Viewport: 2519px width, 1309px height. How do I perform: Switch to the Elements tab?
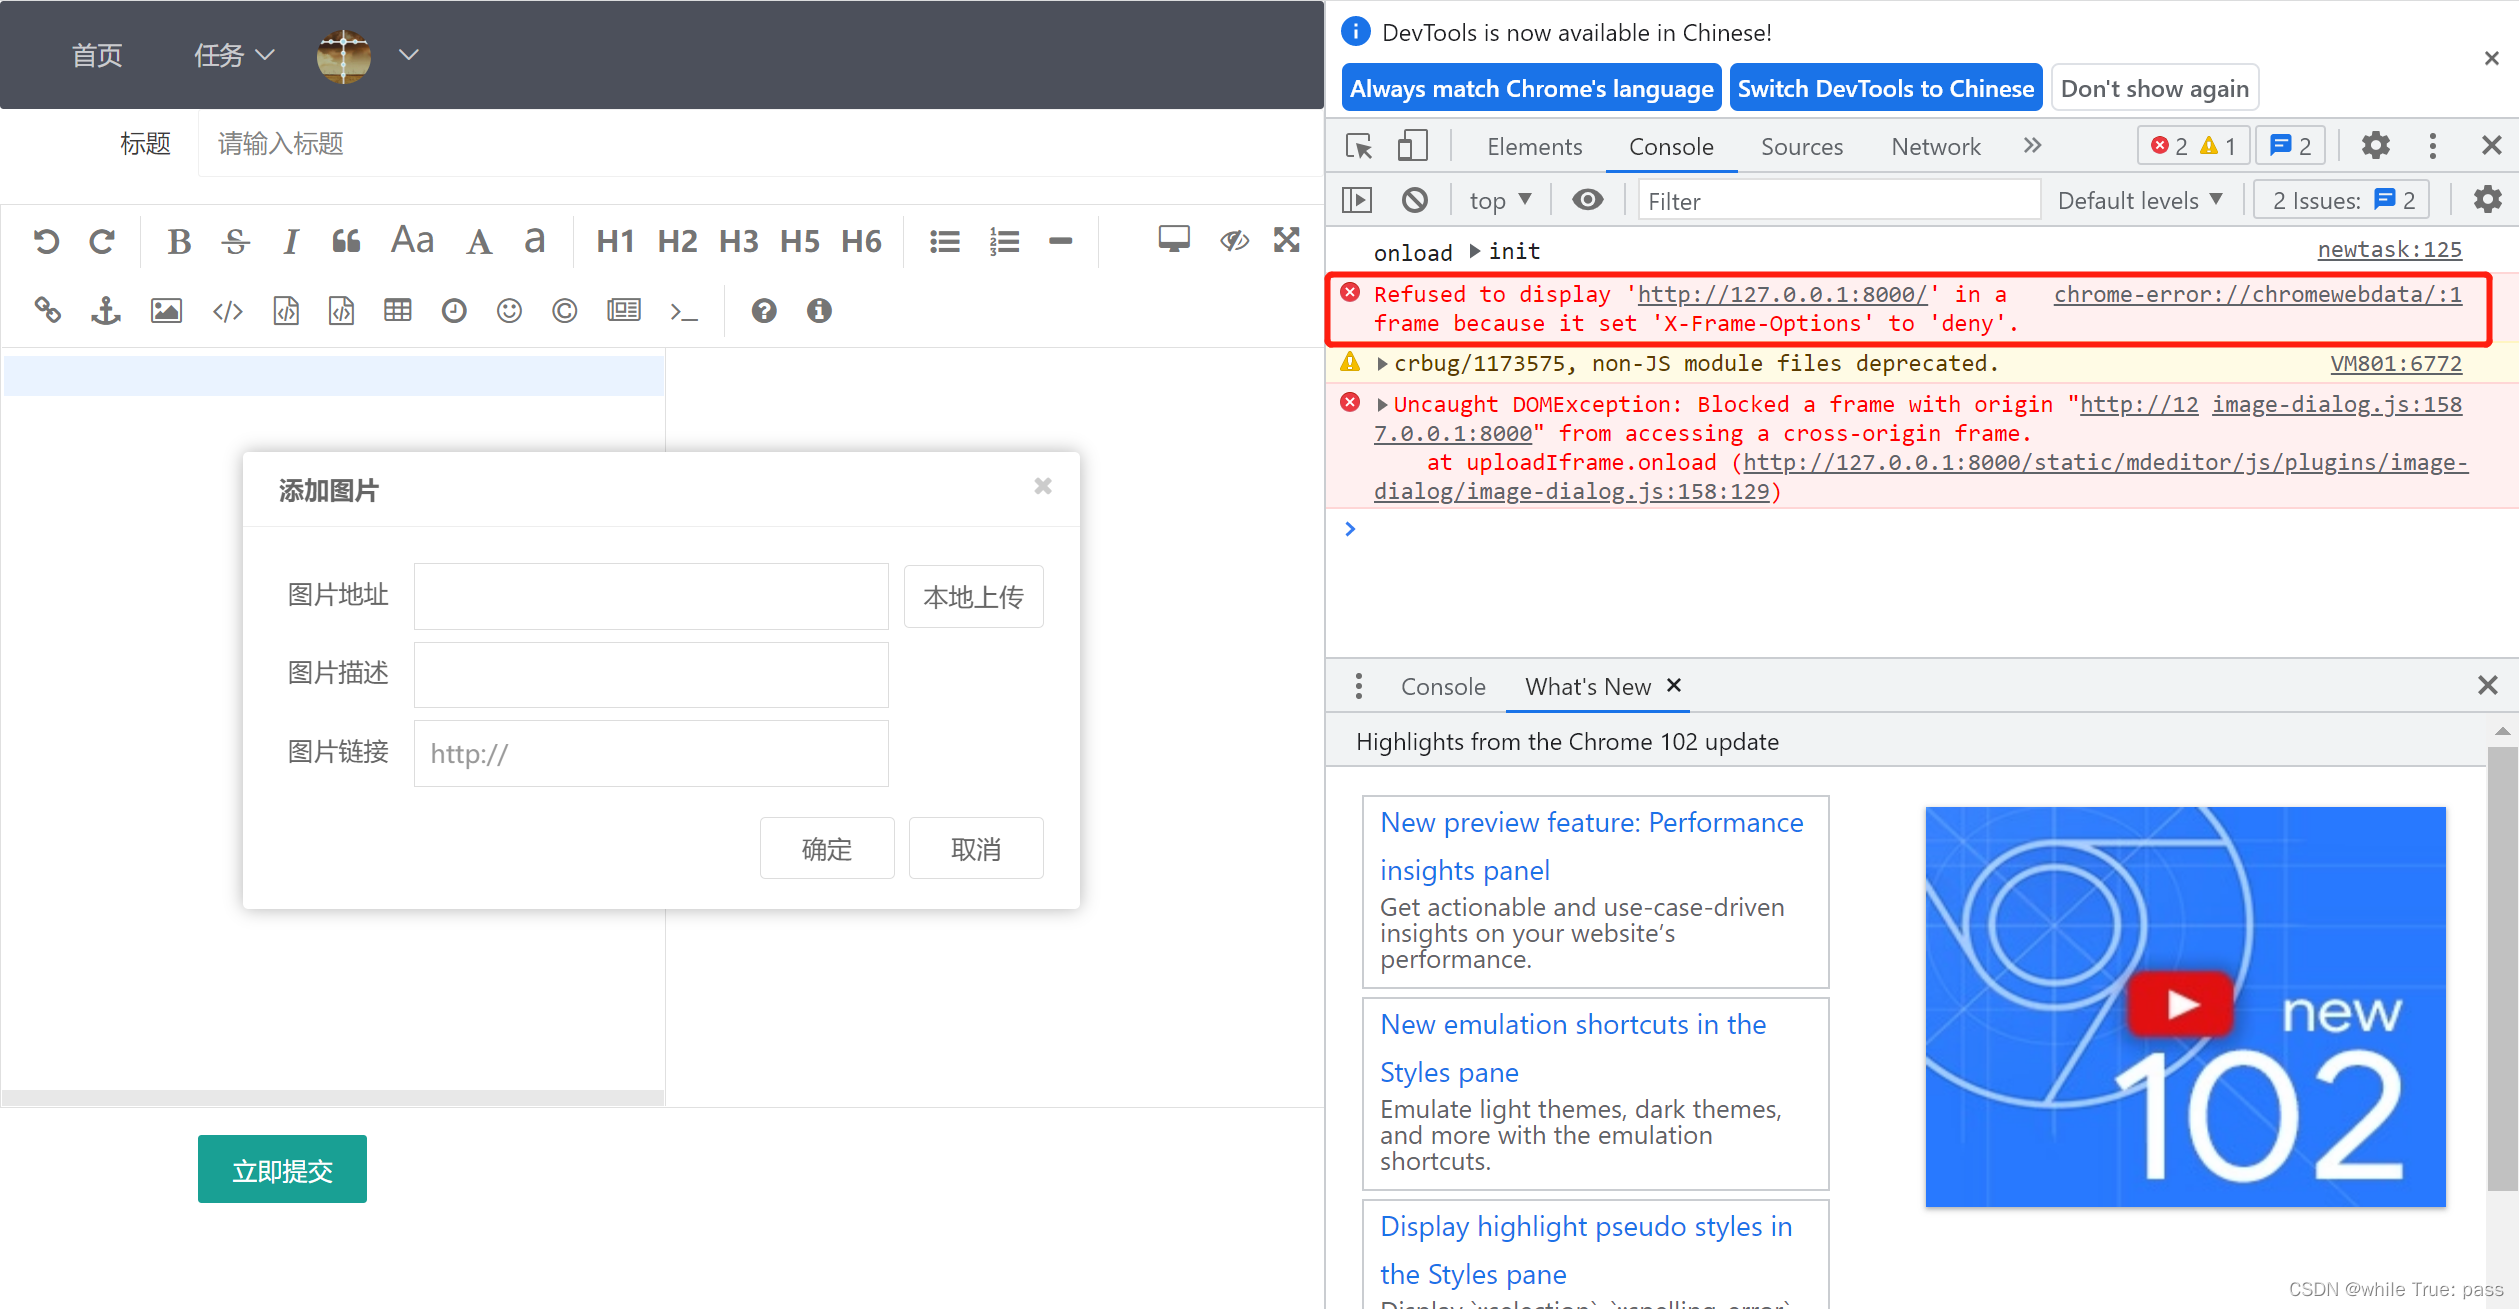(1534, 147)
